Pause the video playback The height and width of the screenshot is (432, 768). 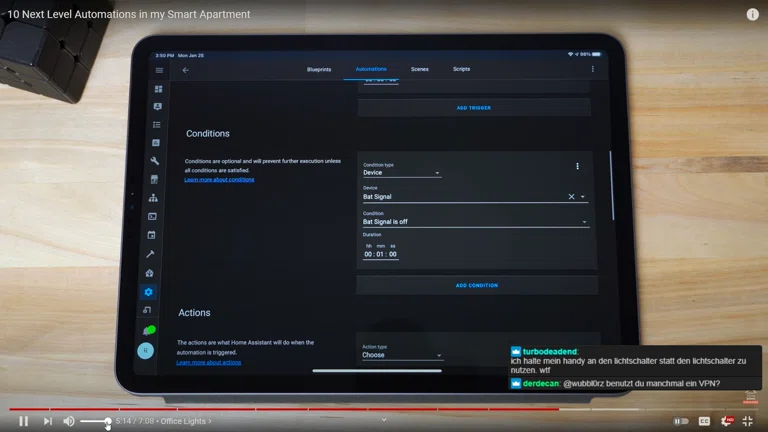pyautogui.click(x=24, y=421)
